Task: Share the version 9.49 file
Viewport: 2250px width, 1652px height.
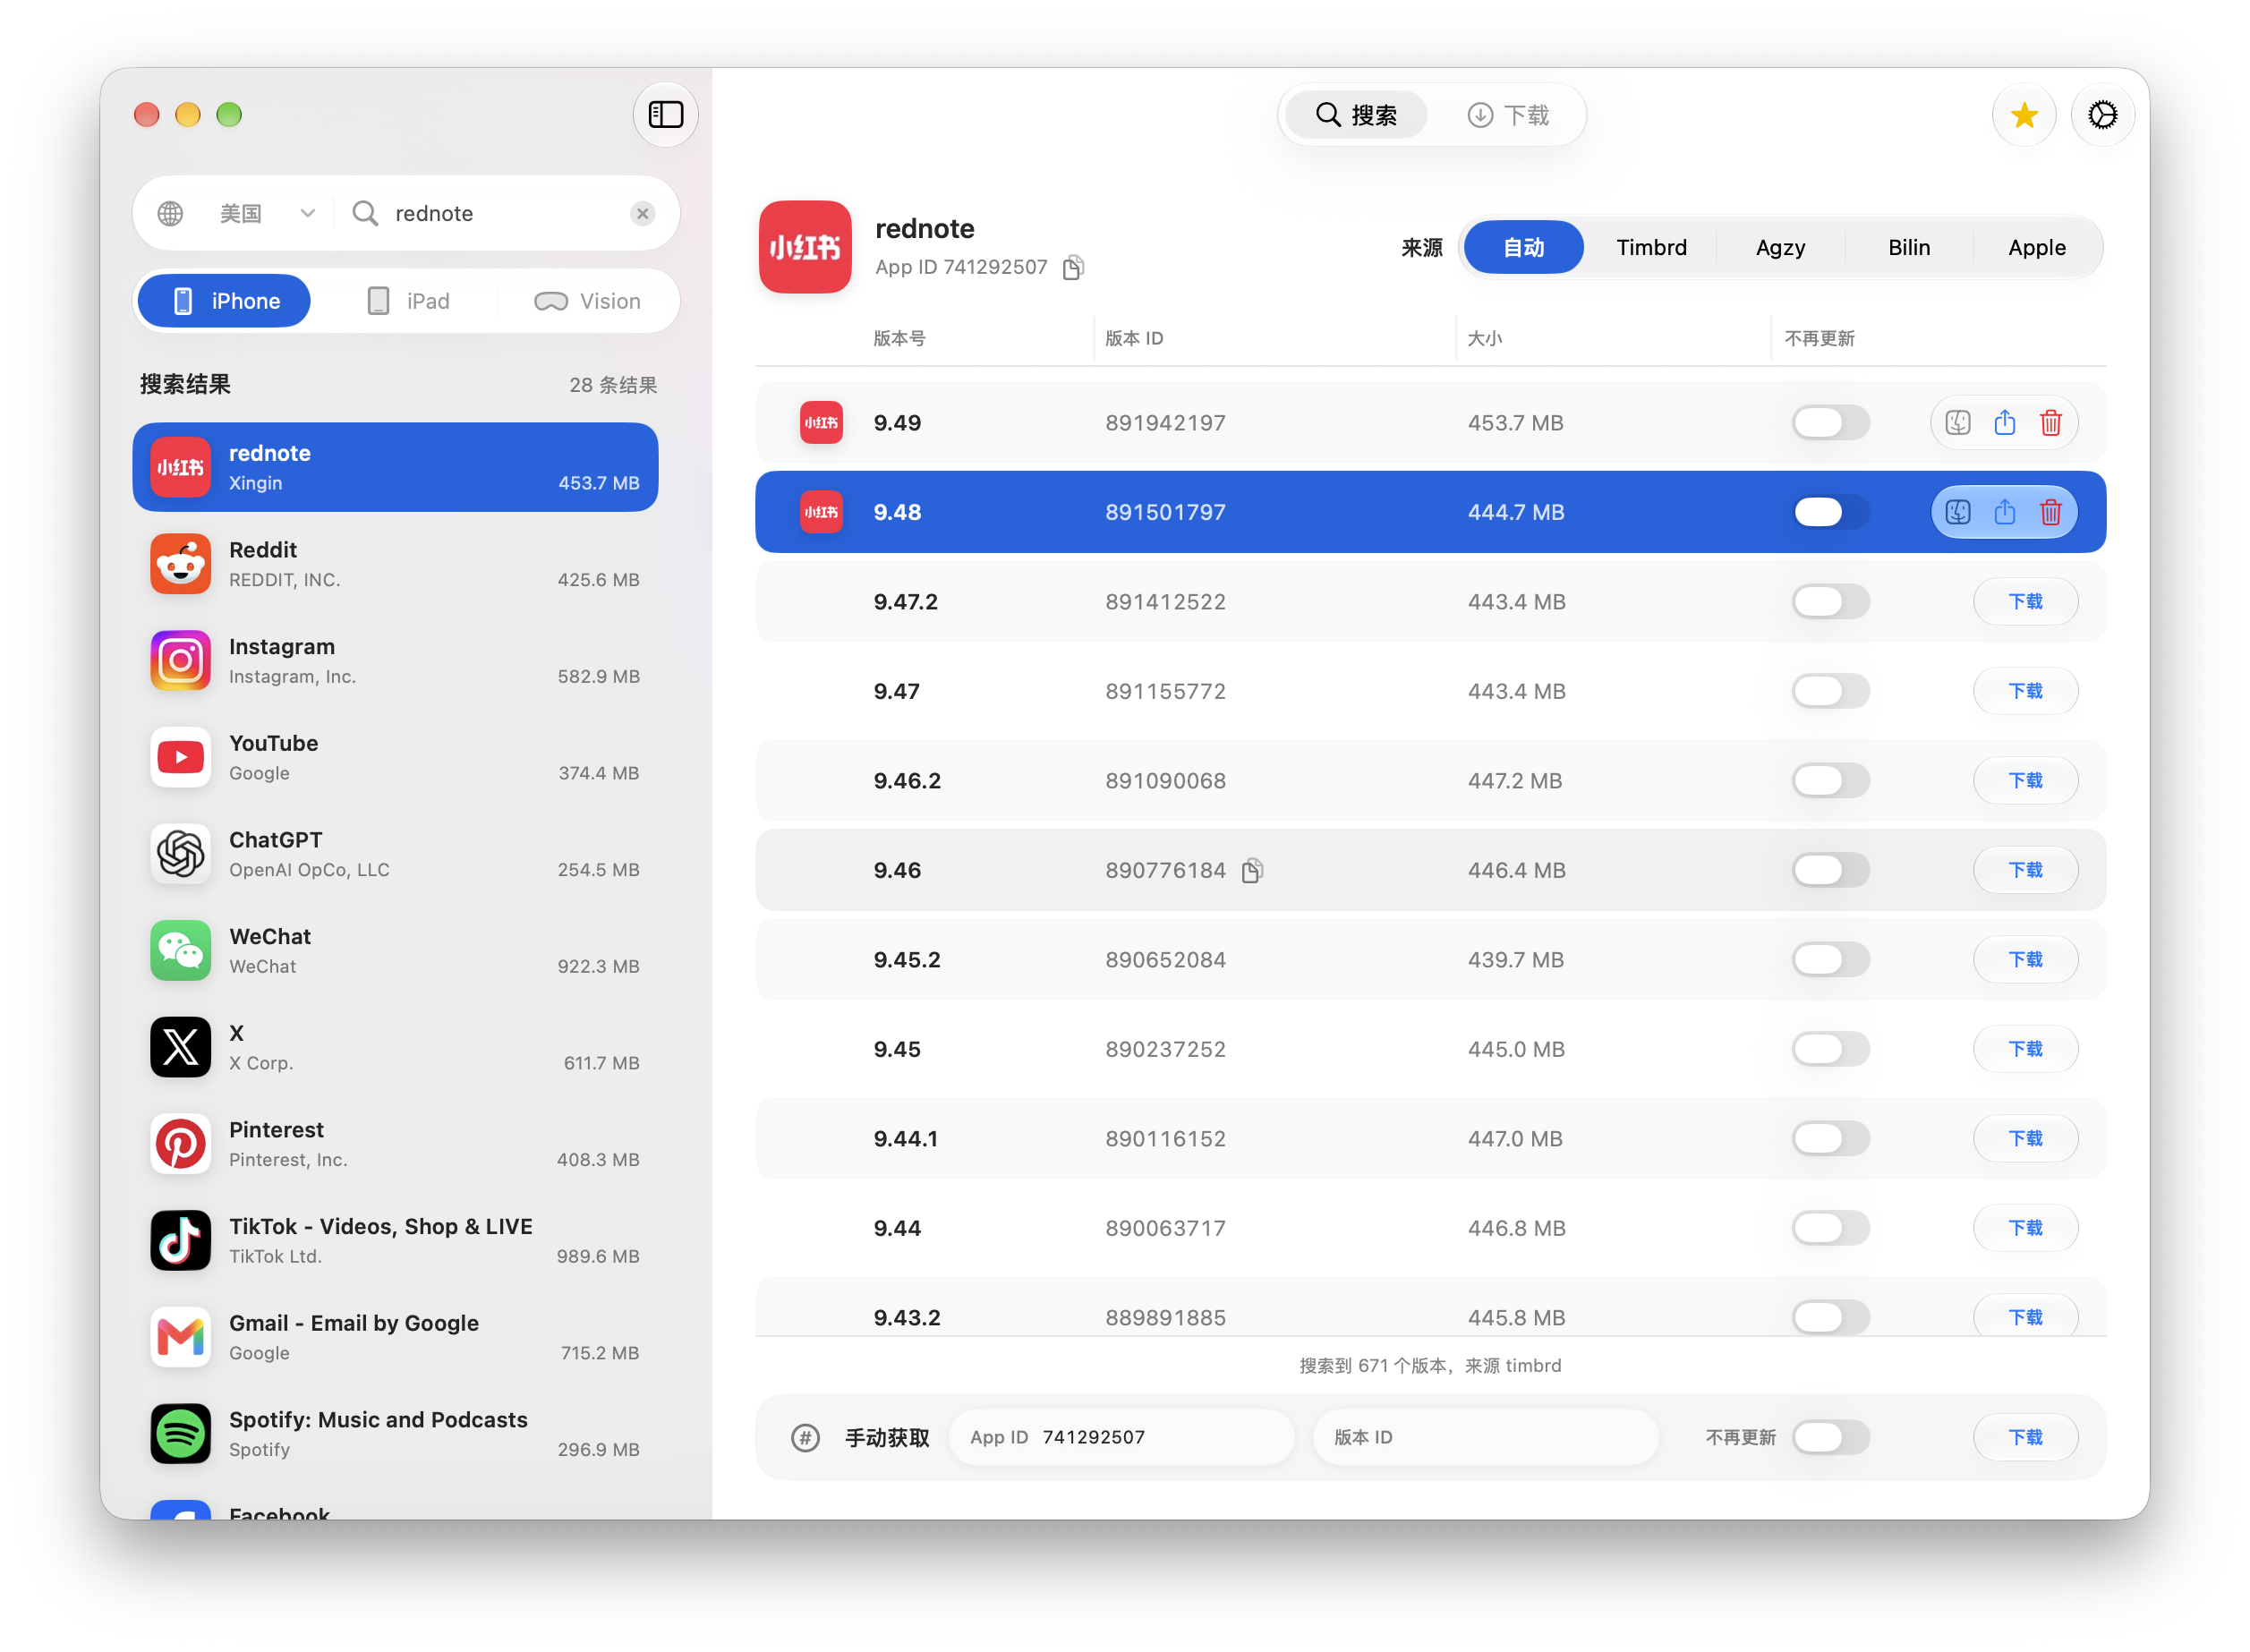Action: tap(2004, 423)
